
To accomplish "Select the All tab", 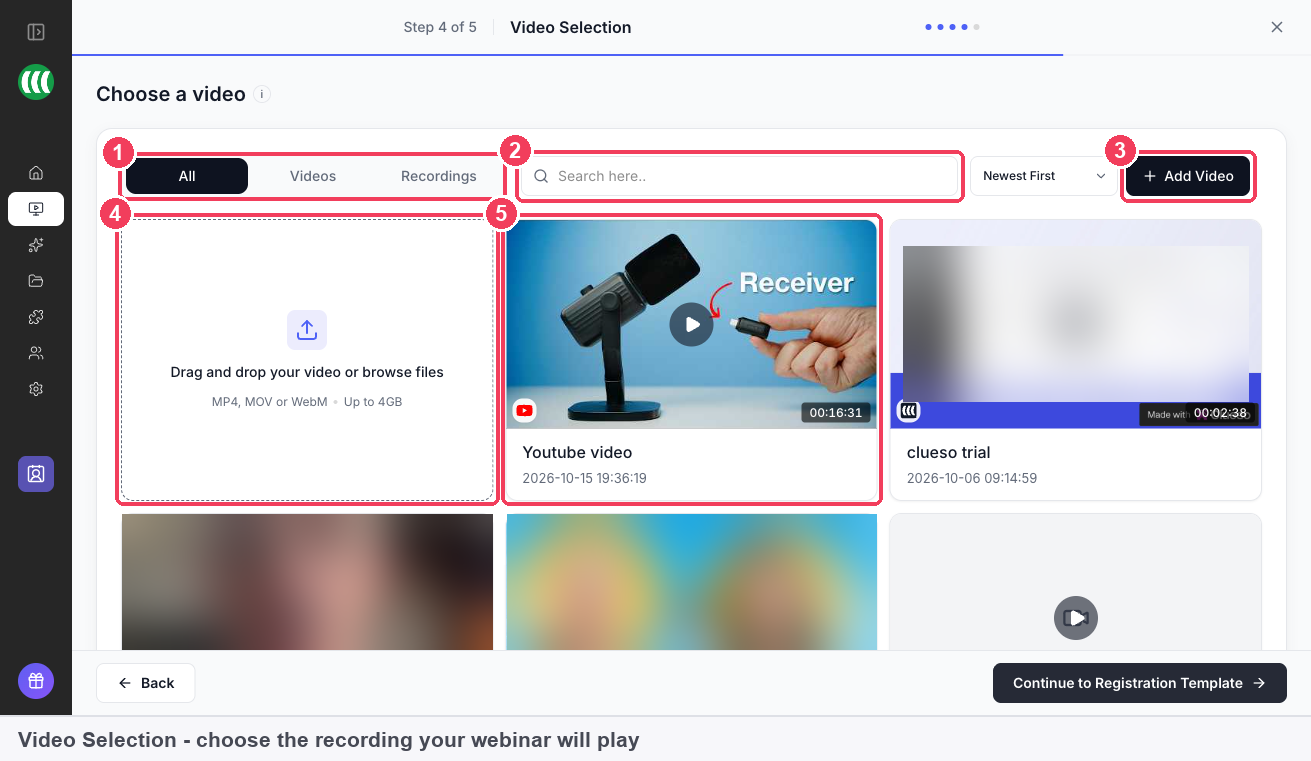I will (187, 176).
